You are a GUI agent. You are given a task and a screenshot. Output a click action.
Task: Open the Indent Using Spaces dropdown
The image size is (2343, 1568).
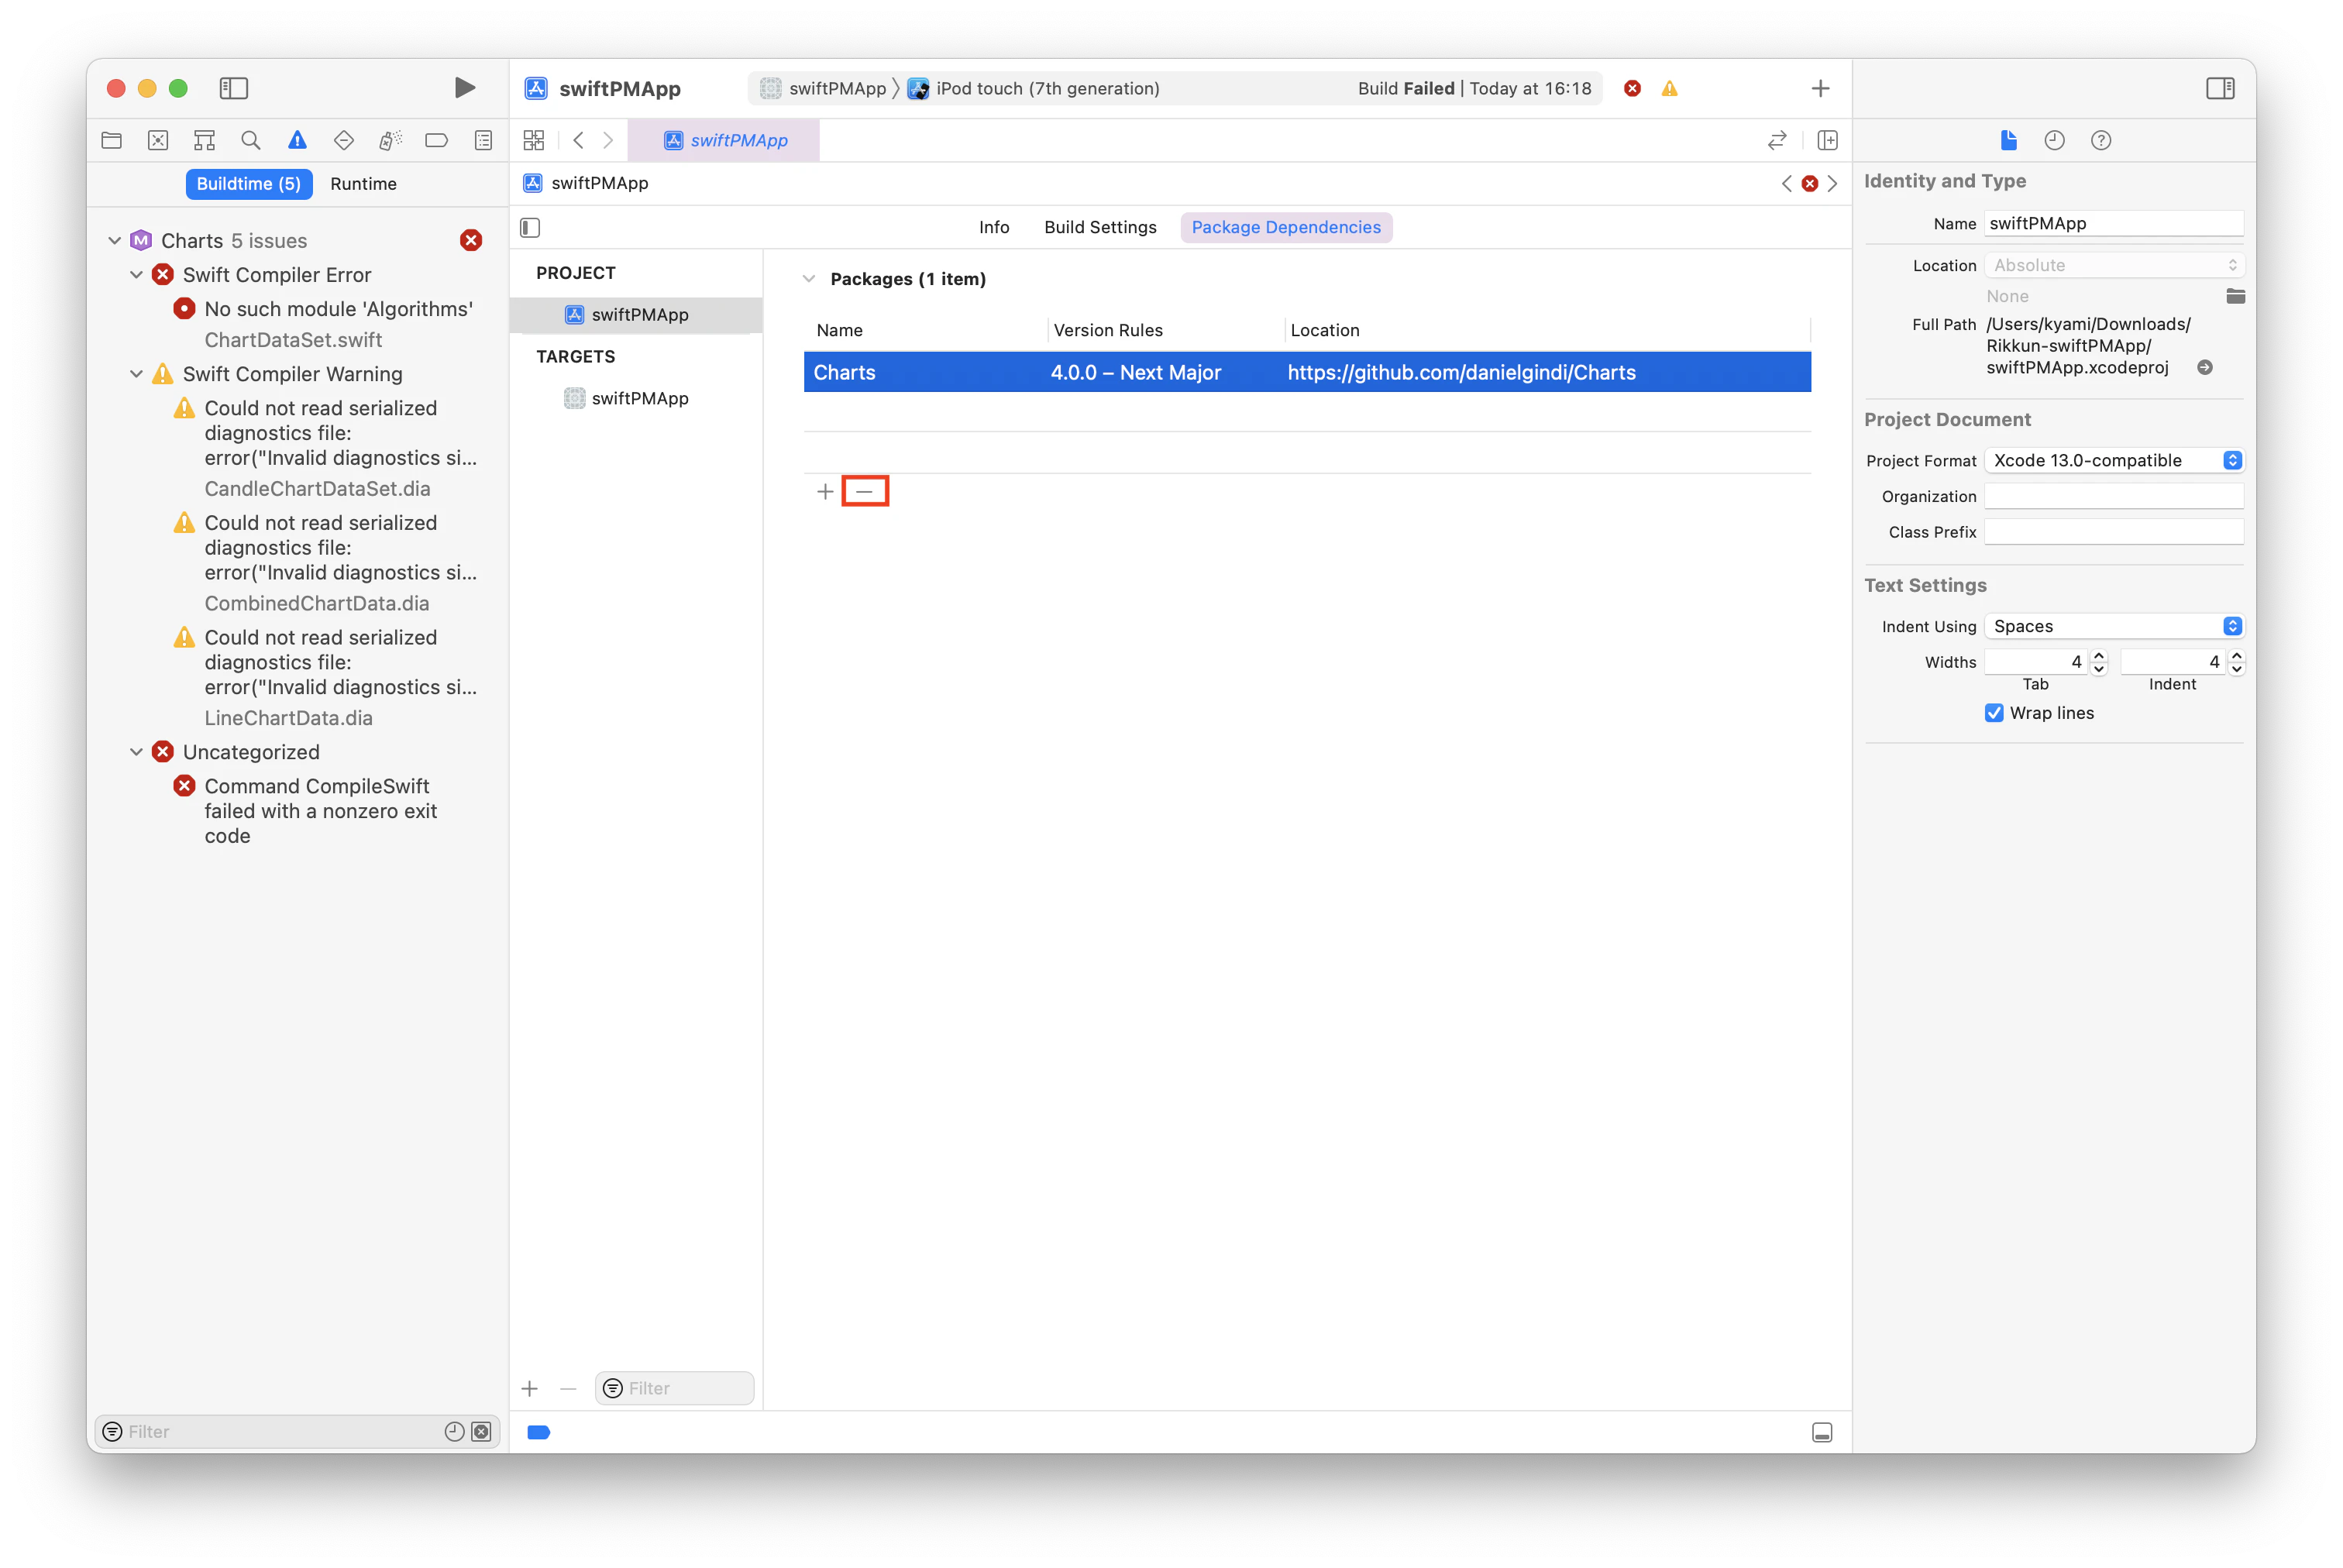point(2113,626)
